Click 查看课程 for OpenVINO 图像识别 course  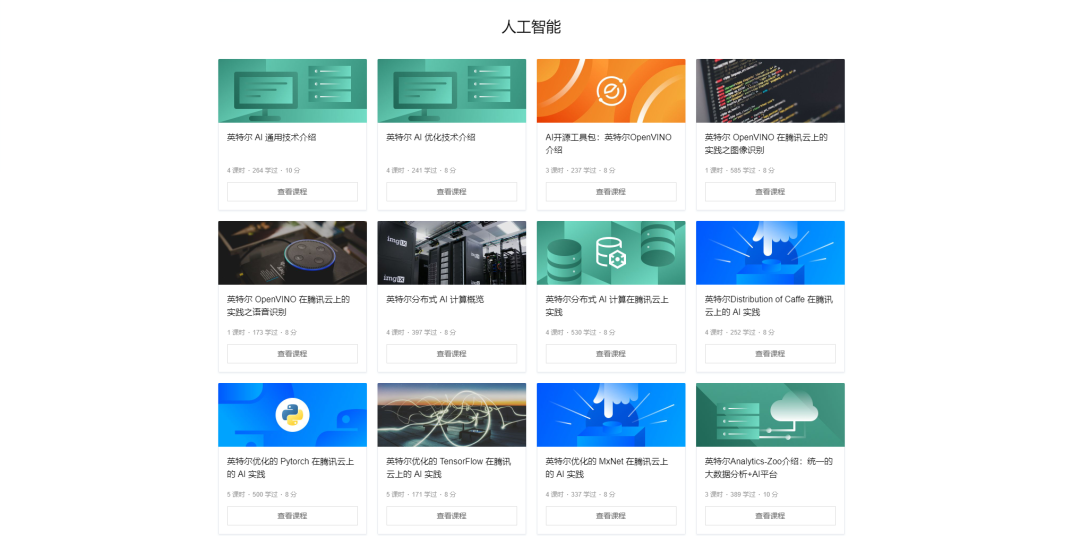pyautogui.click(x=770, y=192)
